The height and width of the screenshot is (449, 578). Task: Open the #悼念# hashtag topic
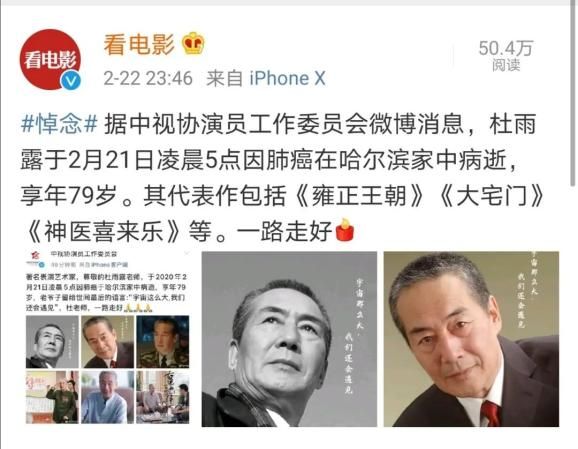click(59, 124)
